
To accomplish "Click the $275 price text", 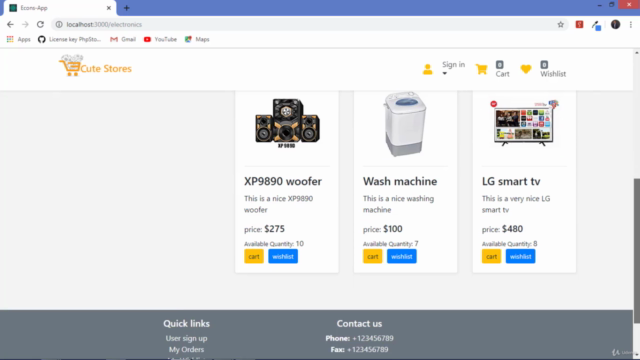I will (x=274, y=229).
